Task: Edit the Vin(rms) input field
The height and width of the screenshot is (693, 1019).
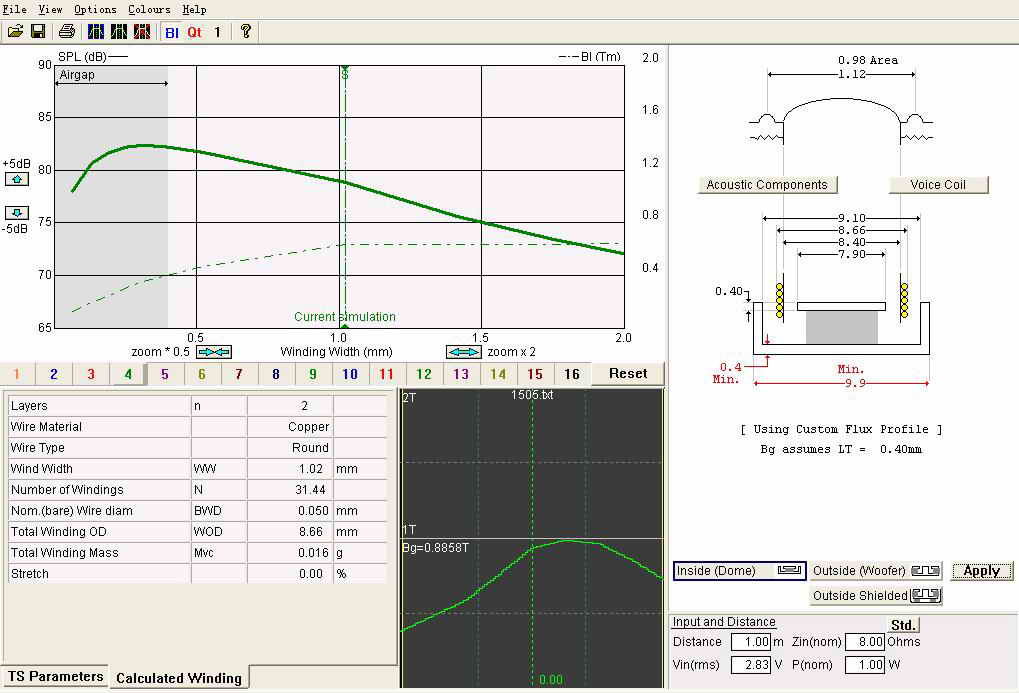Action: click(751, 664)
